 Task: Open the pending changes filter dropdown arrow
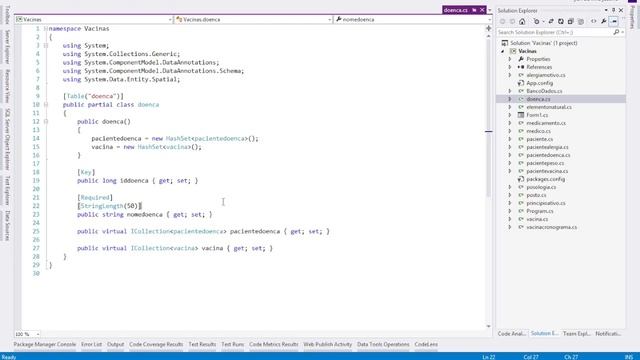[x=543, y=22]
